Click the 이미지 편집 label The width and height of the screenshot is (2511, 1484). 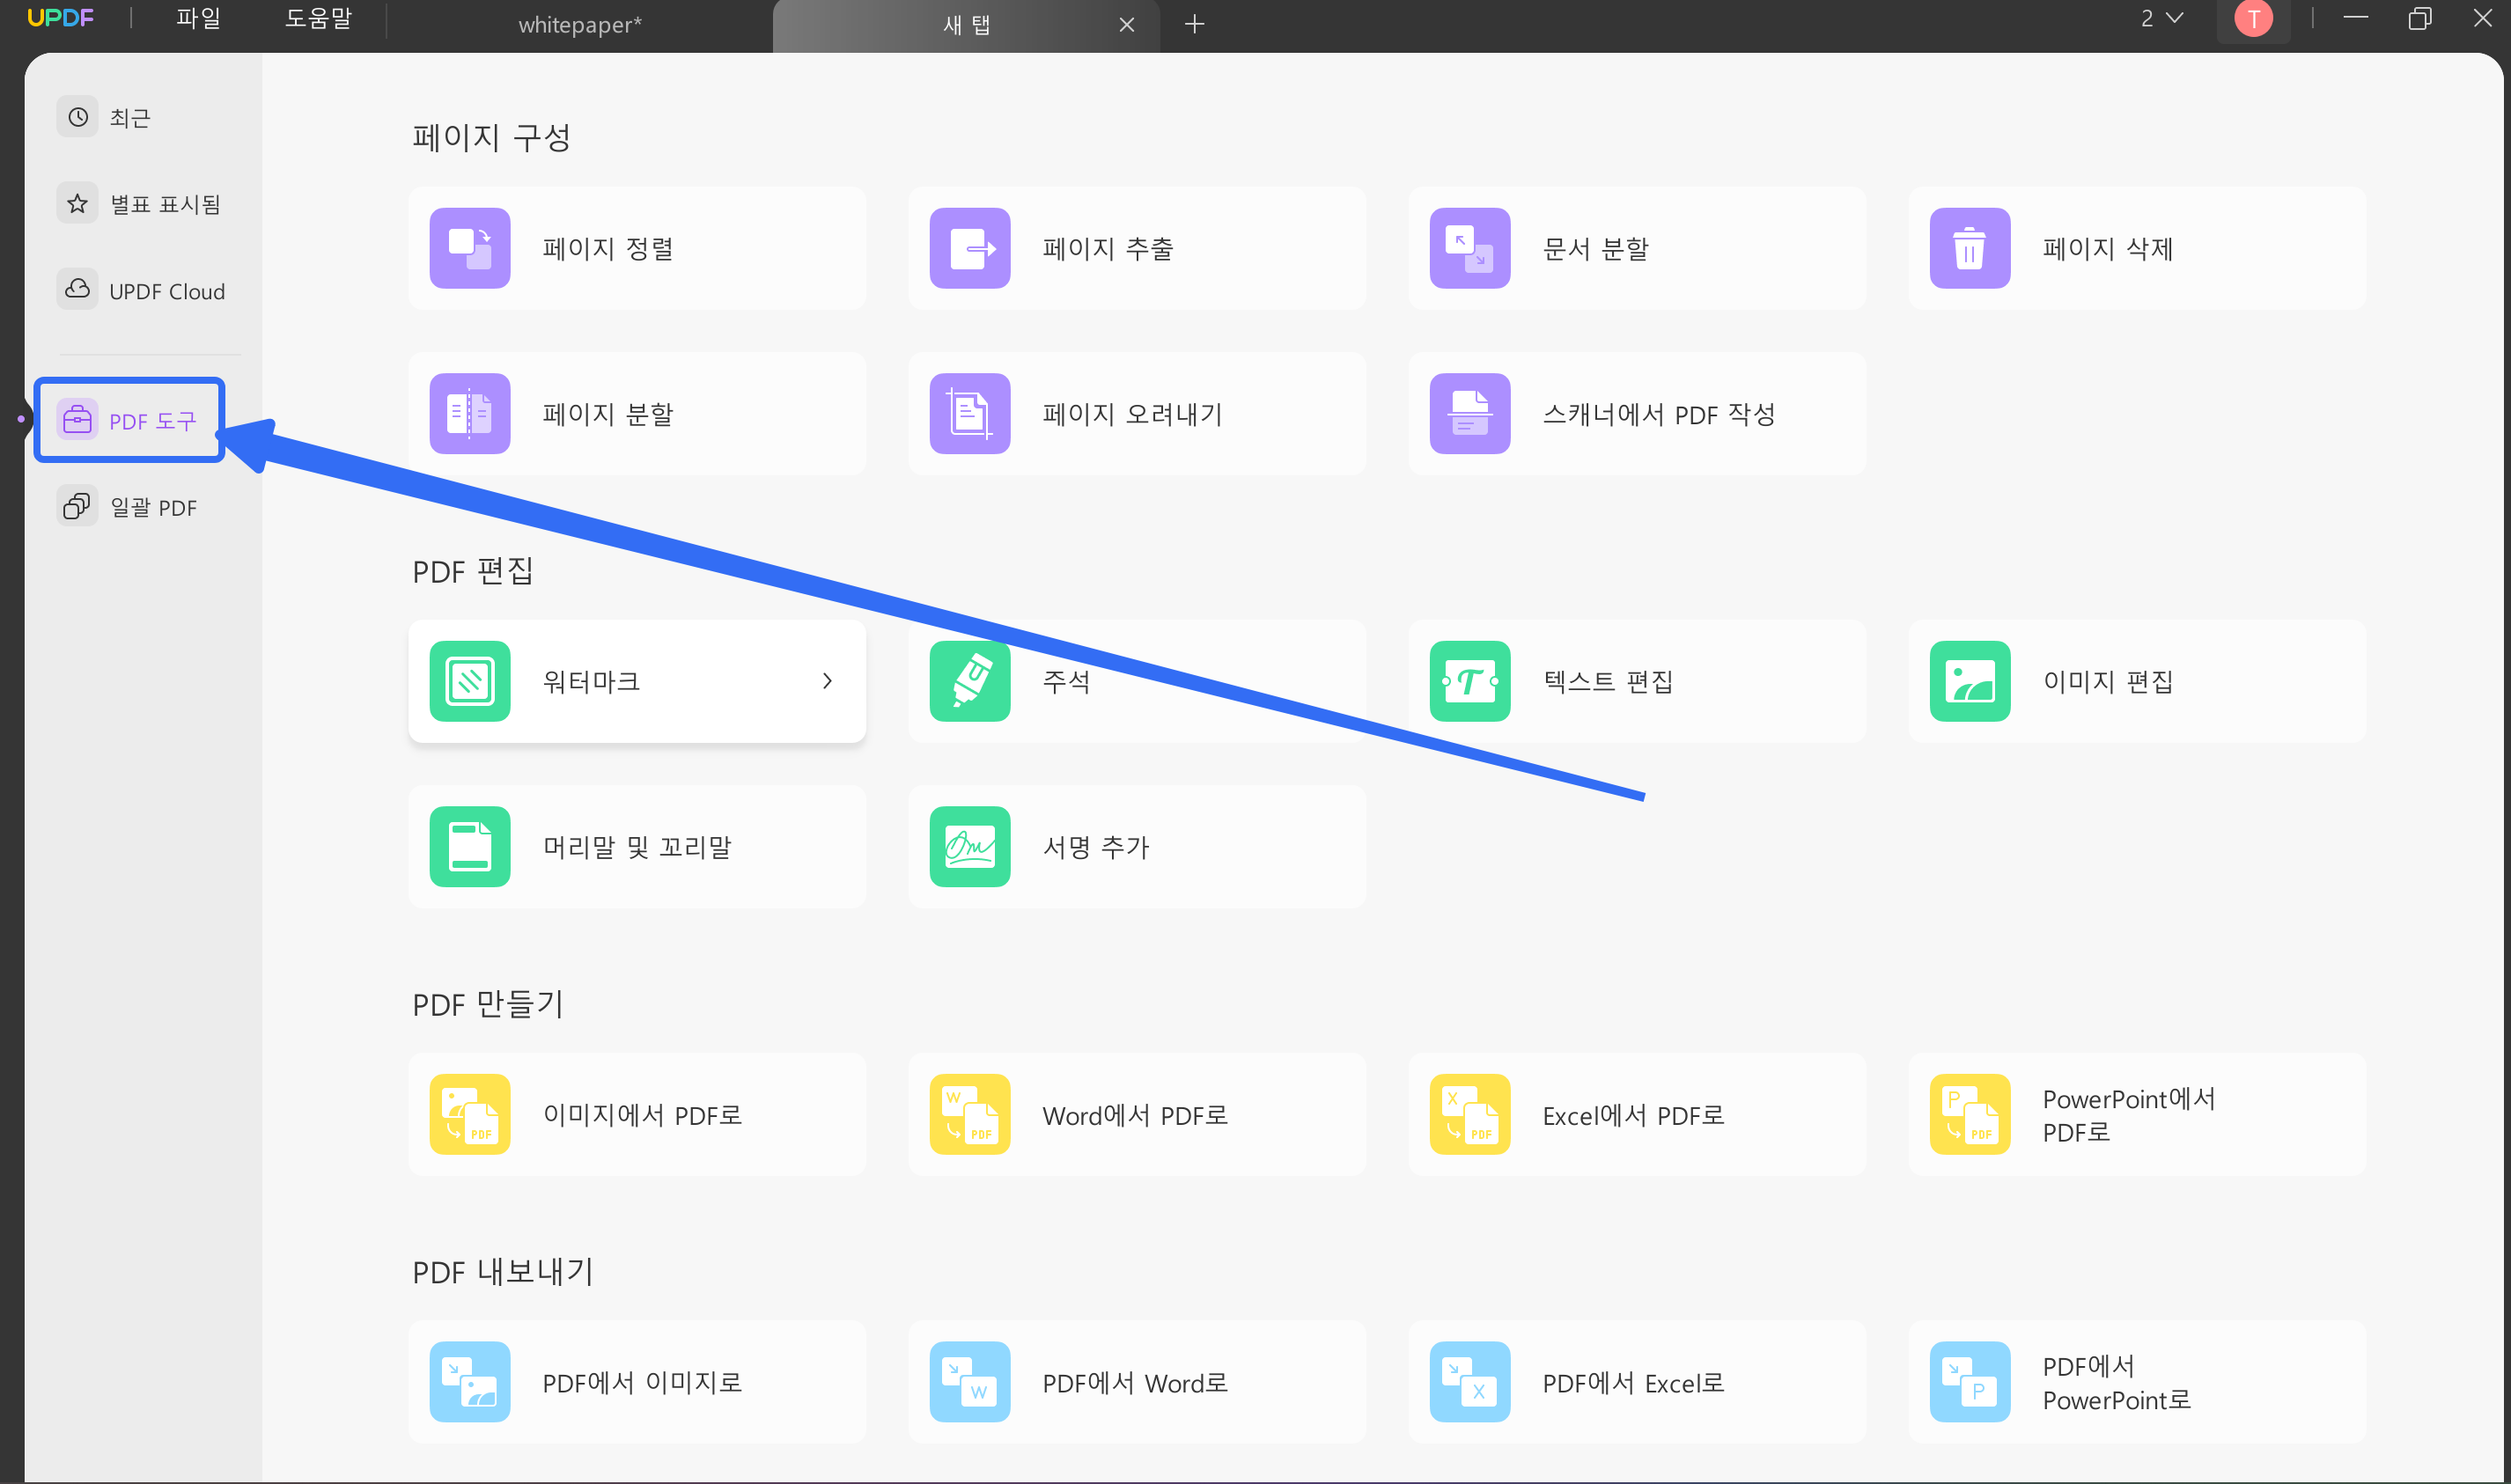(x=2108, y=681)
